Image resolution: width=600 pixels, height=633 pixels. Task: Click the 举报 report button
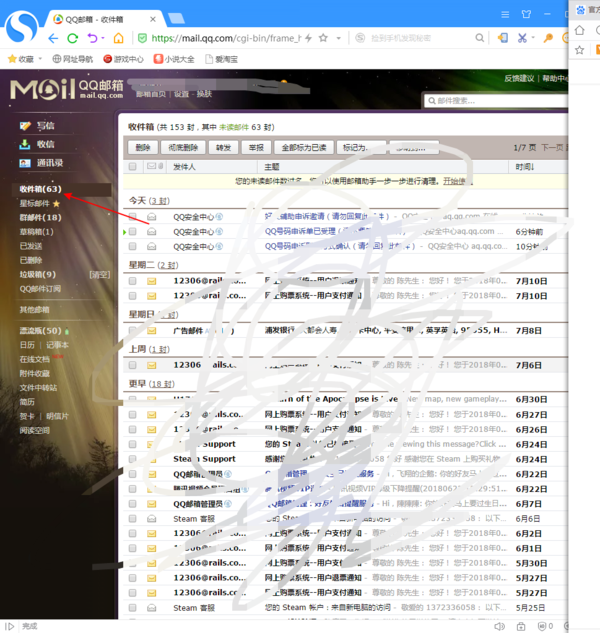256,147
